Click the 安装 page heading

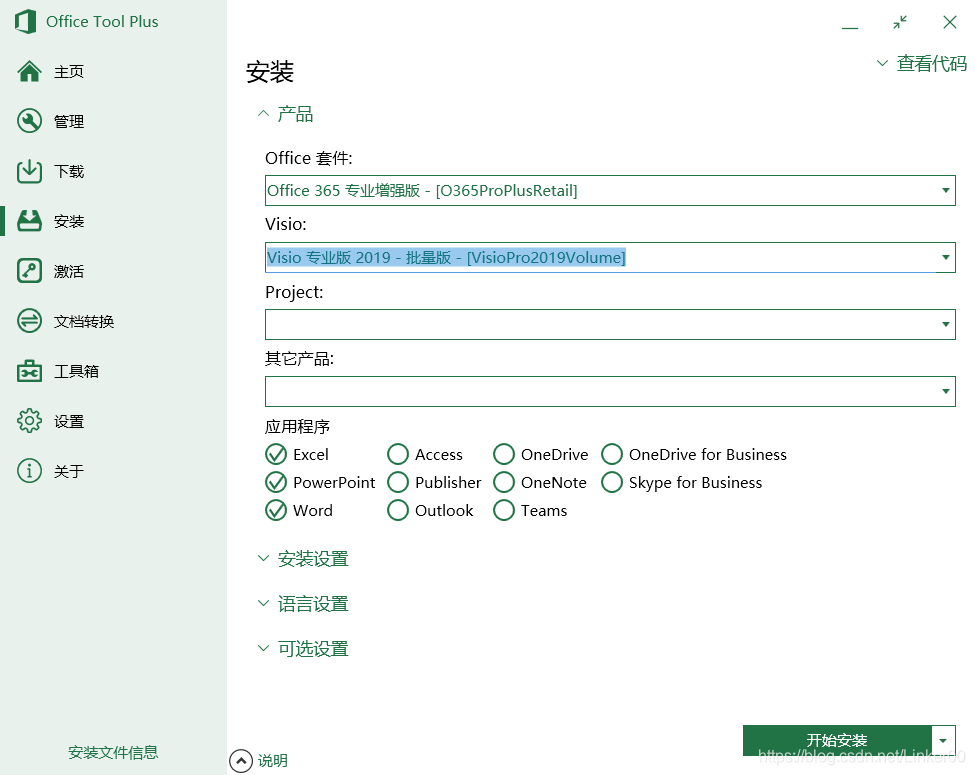click(x=270, y=72)
